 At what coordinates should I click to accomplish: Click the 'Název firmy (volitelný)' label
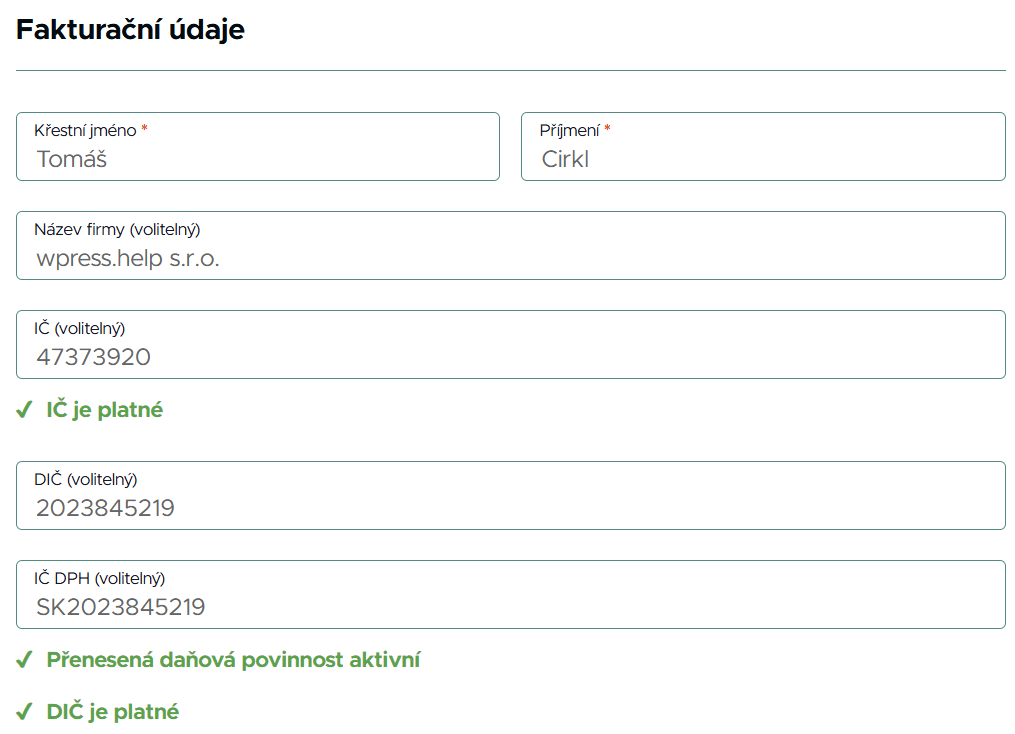point(124,230)
